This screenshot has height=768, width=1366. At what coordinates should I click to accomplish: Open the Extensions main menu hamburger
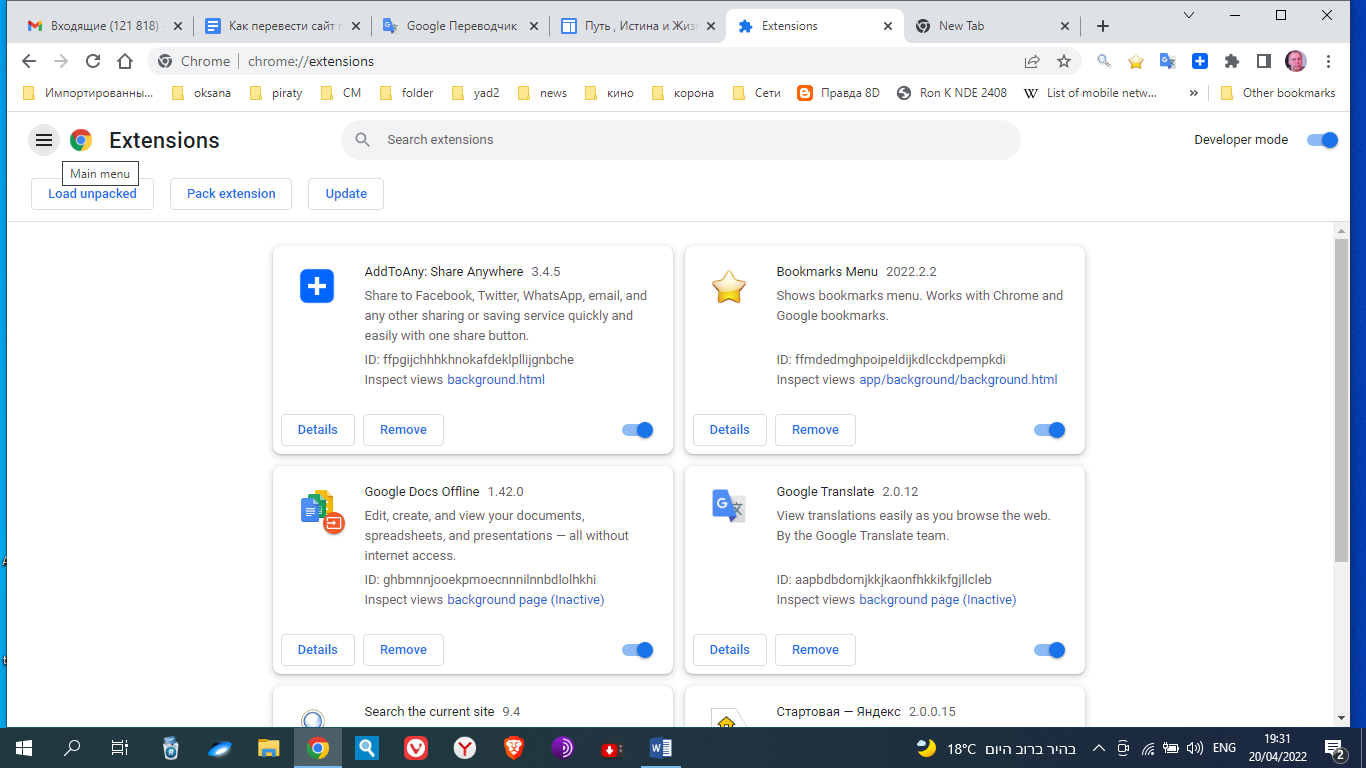[44, 140]
